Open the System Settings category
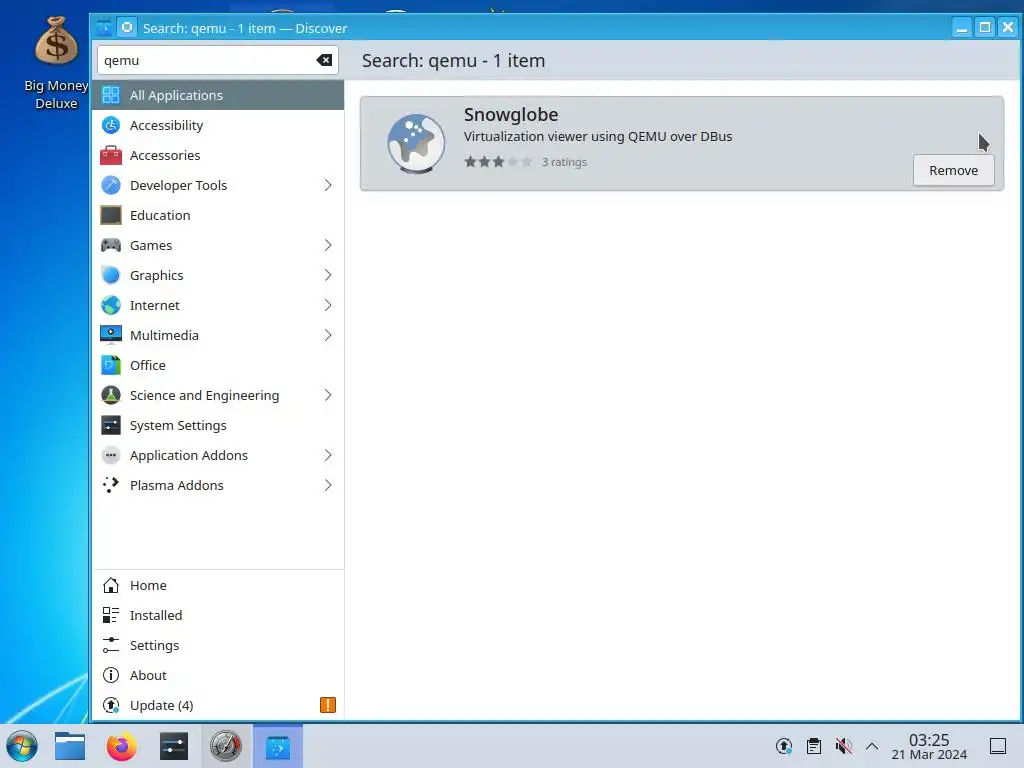The image size is (1024, 768). coord(218,425)
